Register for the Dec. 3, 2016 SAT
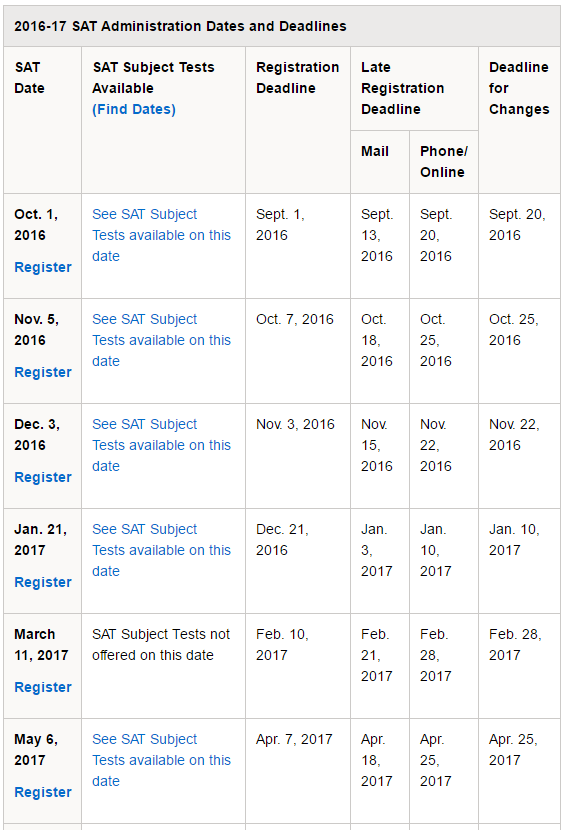The image size is (566, 830). click(x=43, y=477)
